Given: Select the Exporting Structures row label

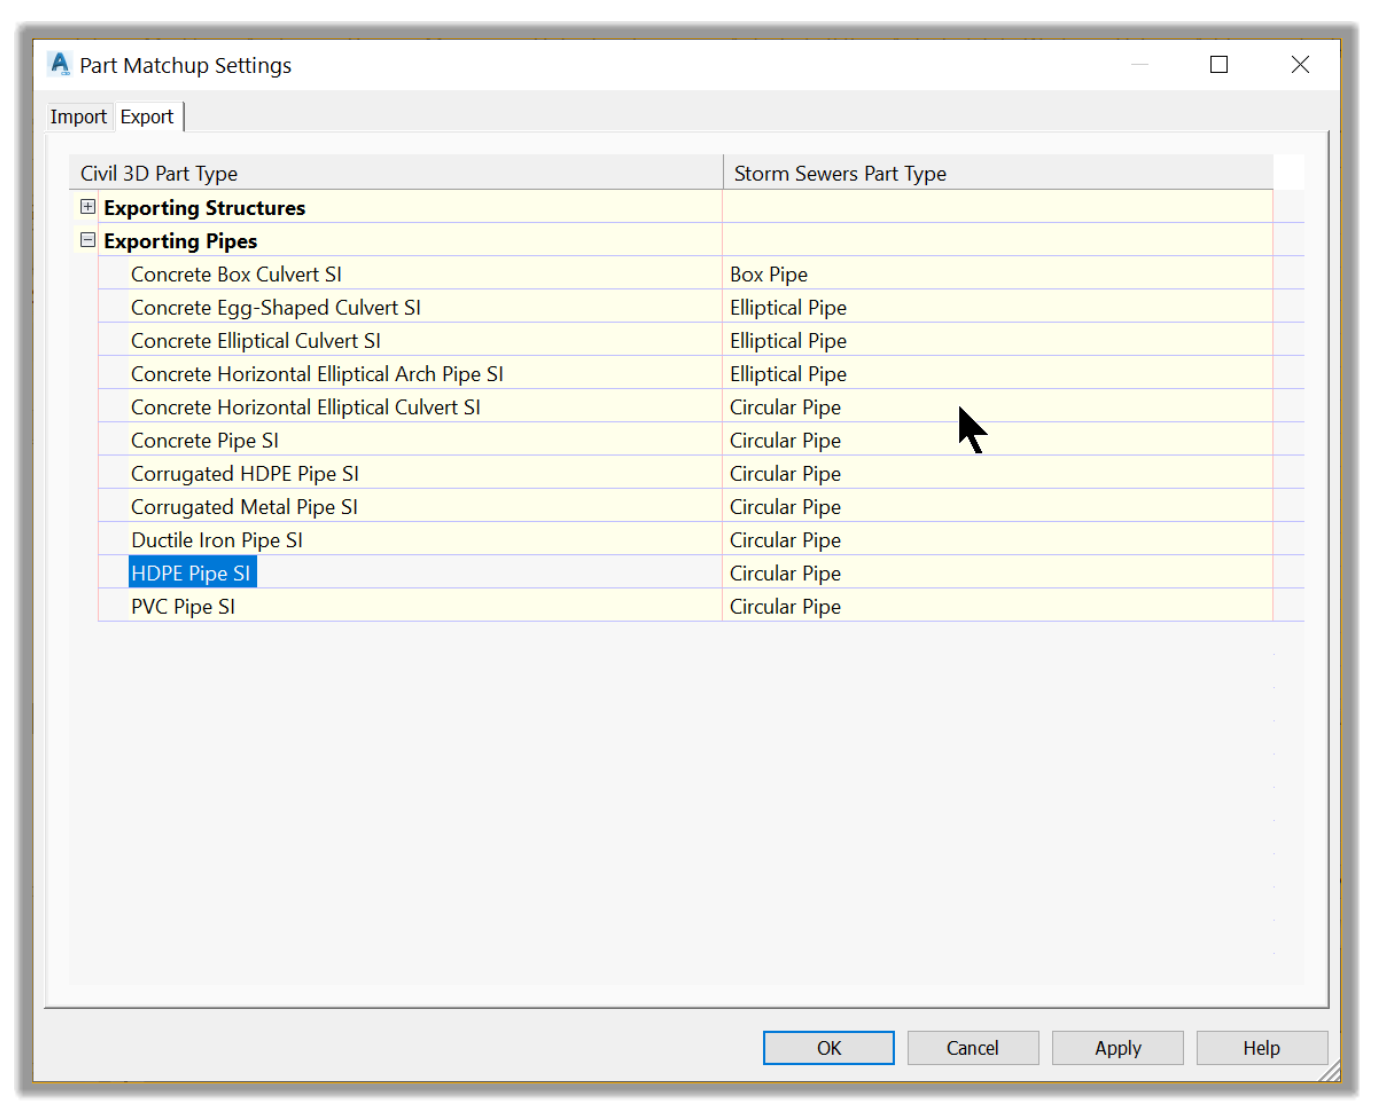Looking at the screenshot, I should (205, 208).
